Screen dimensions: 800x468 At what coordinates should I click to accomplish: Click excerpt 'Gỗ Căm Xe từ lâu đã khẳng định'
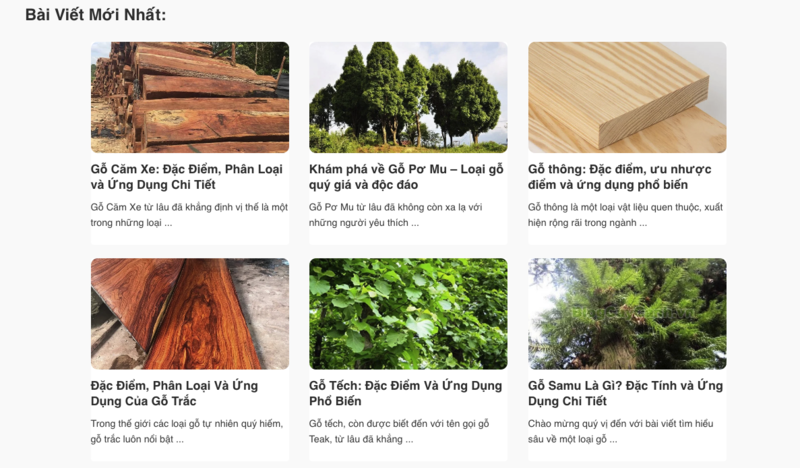(189, 215)
